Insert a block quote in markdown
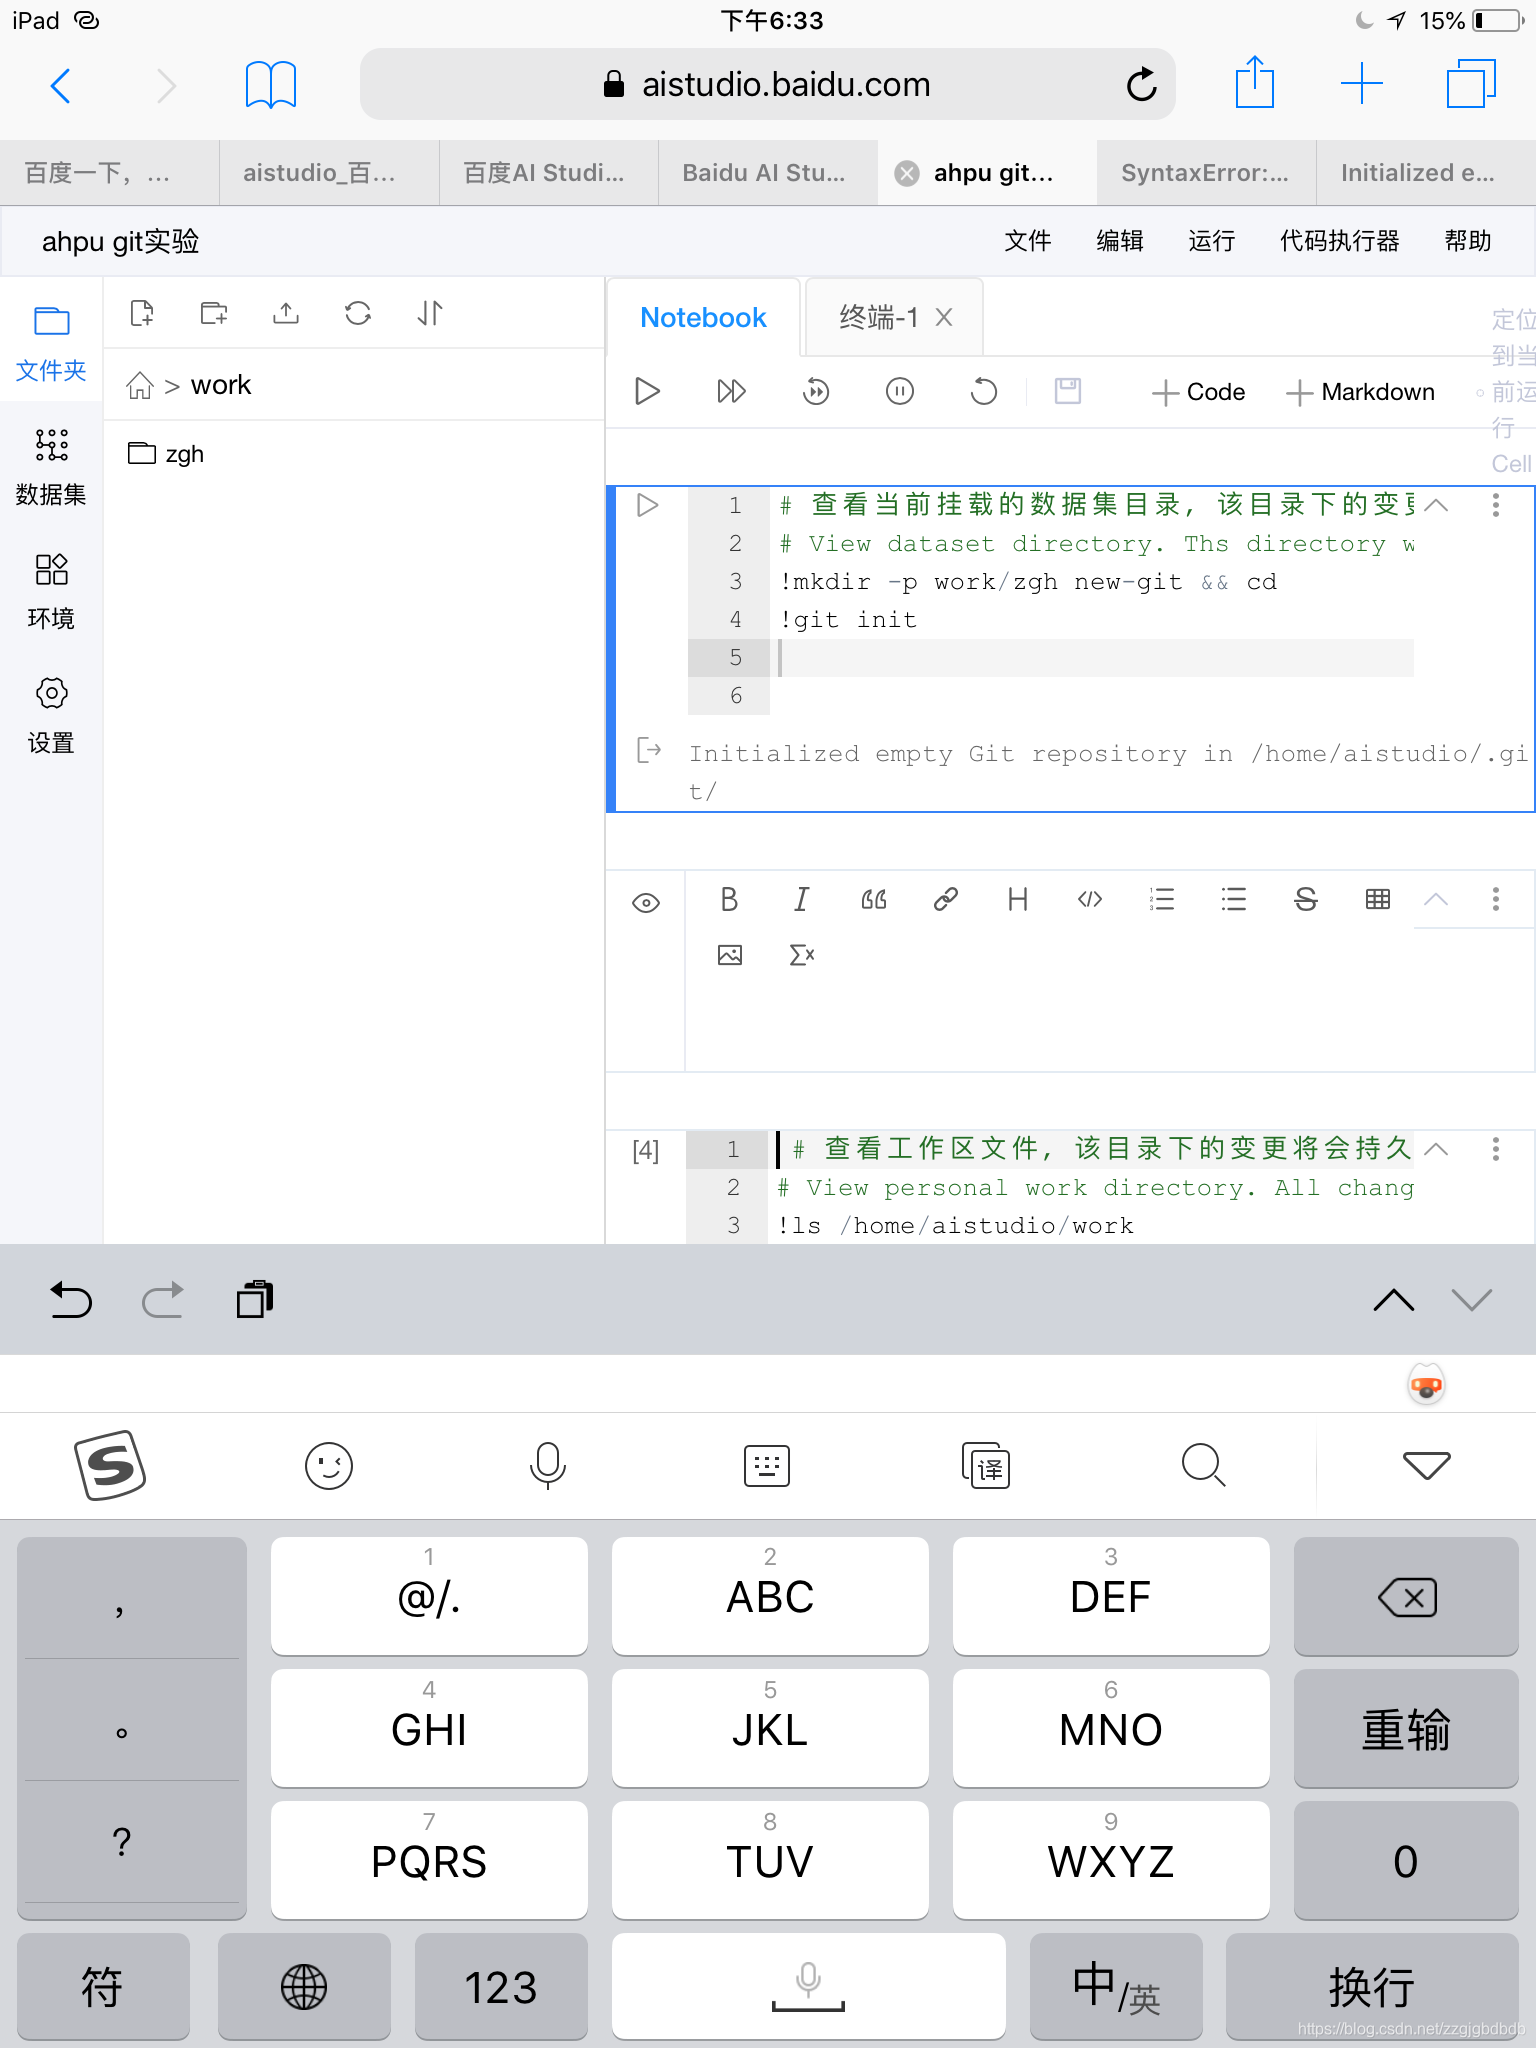The height and width of the screenshot is (2048, 1536). click(x=873, y=900)
